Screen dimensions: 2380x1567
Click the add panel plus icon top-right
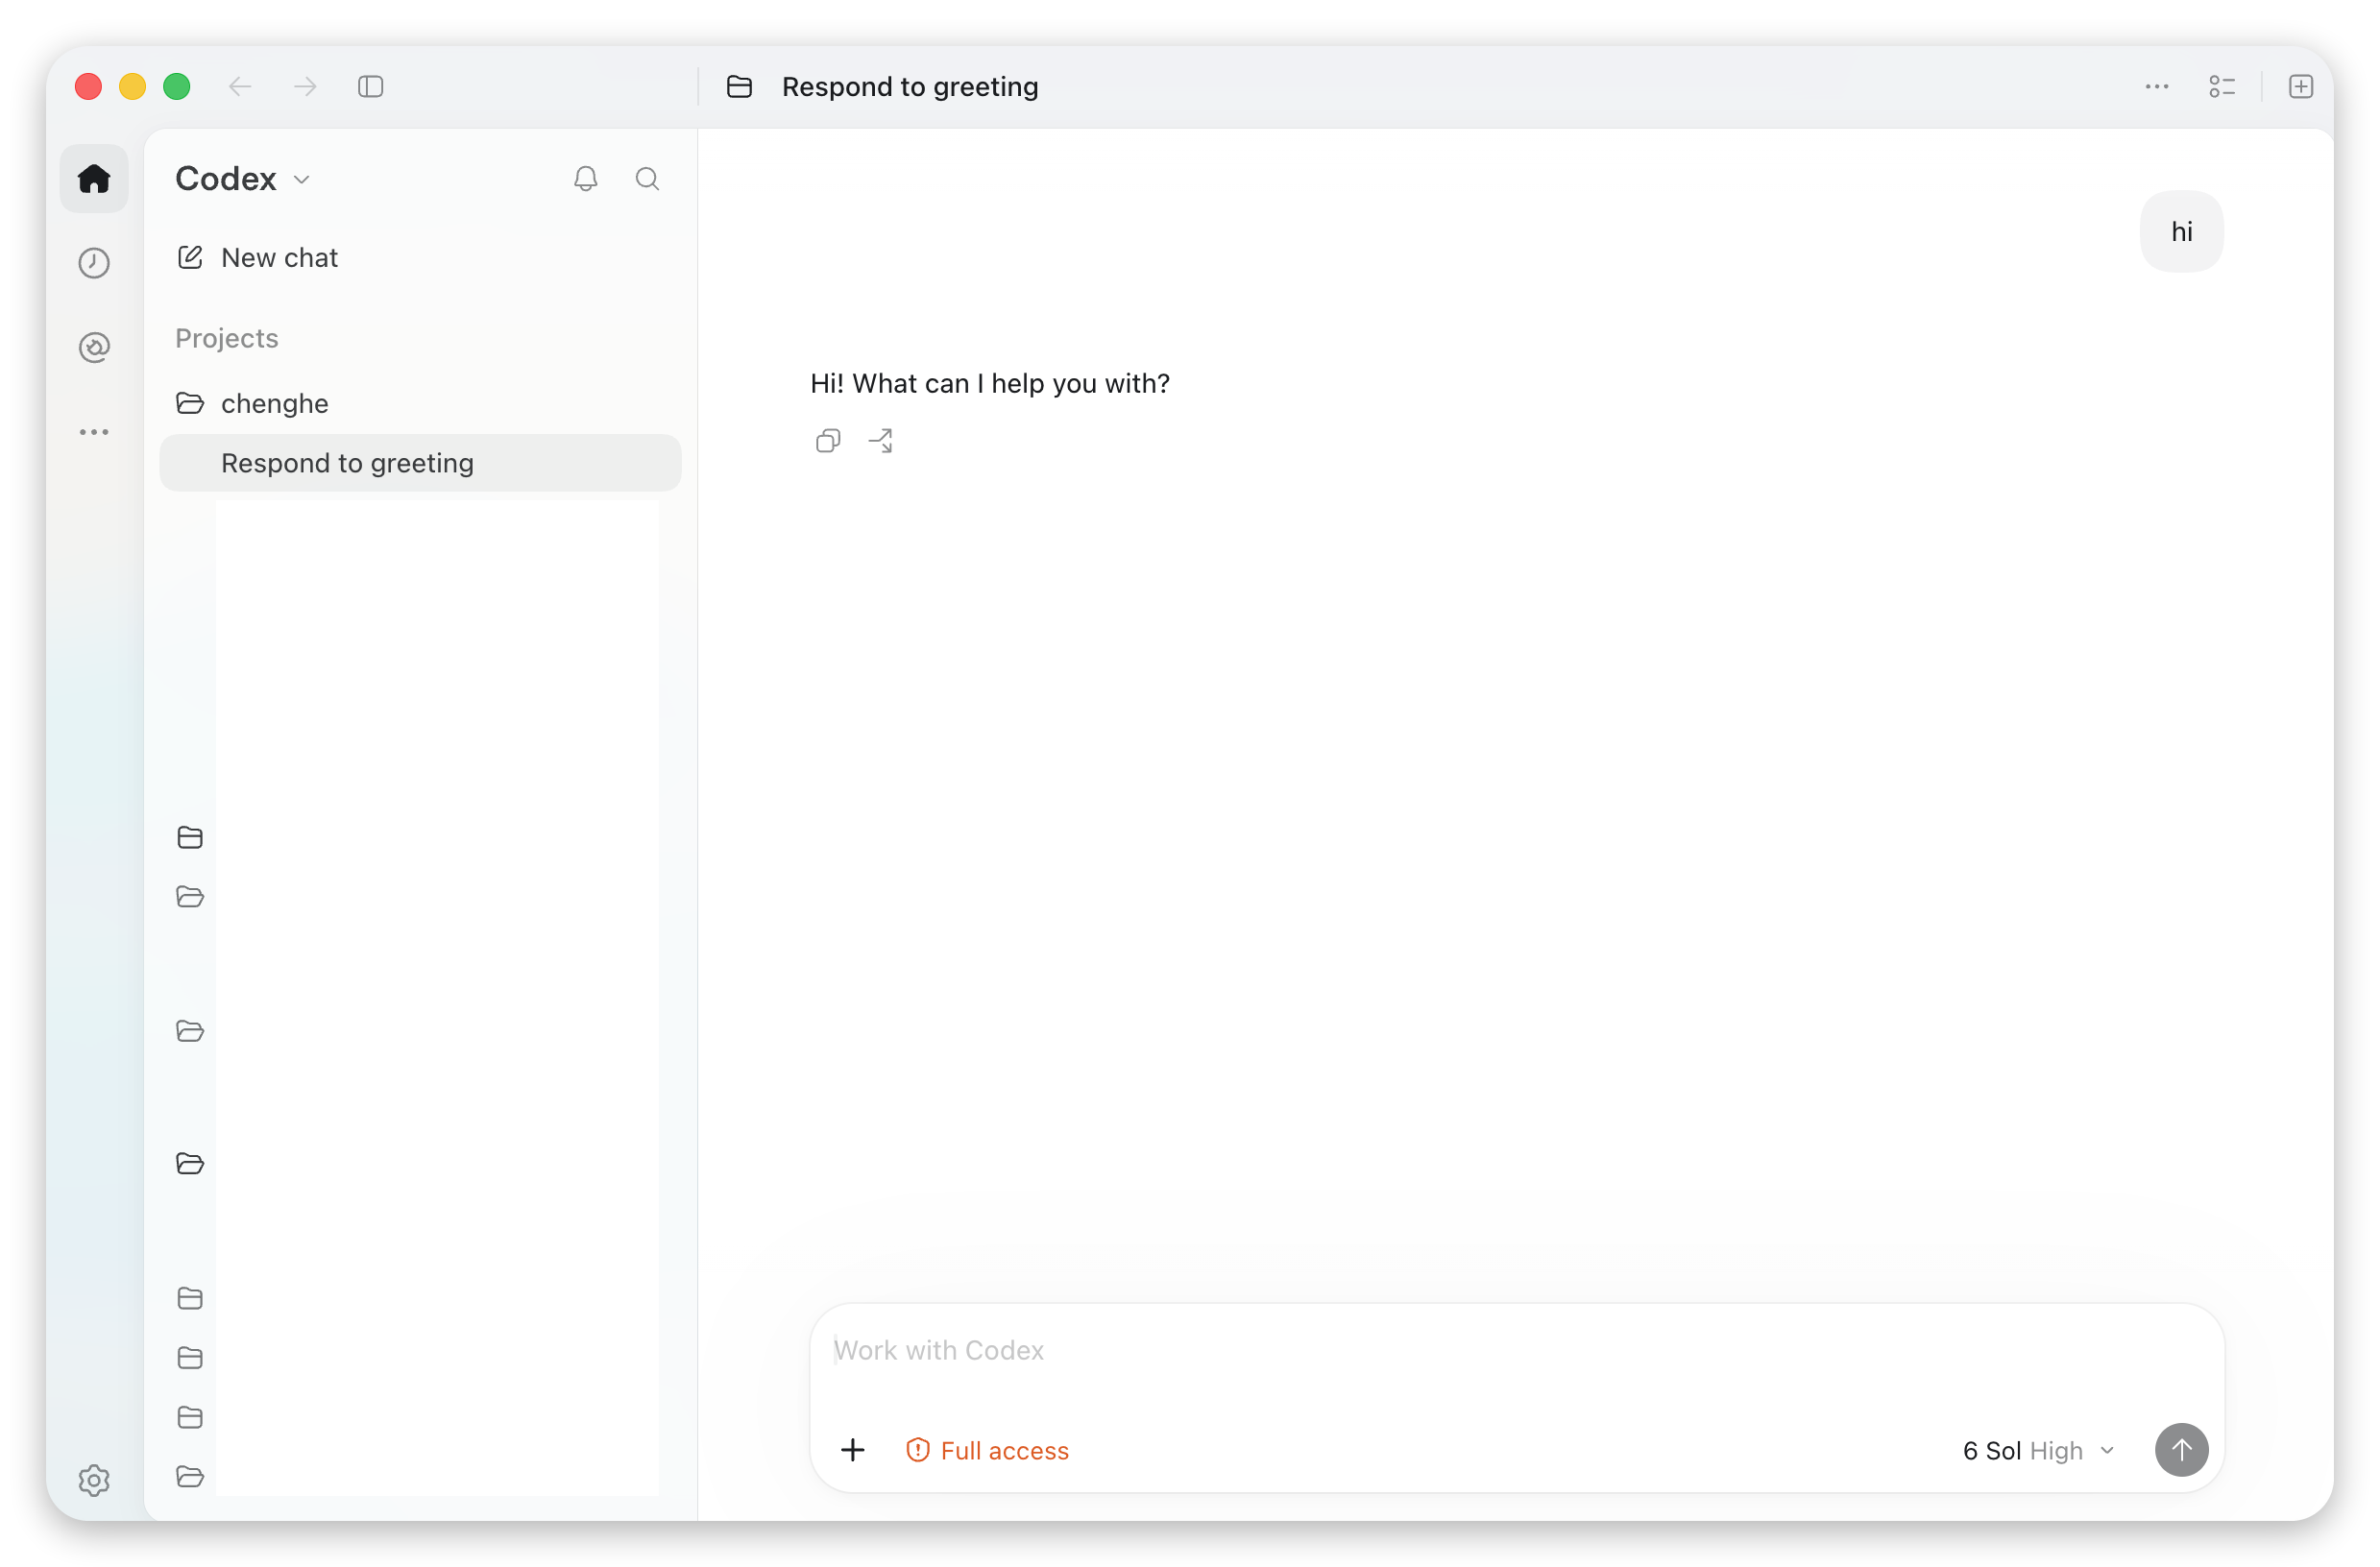point(2301,87)
